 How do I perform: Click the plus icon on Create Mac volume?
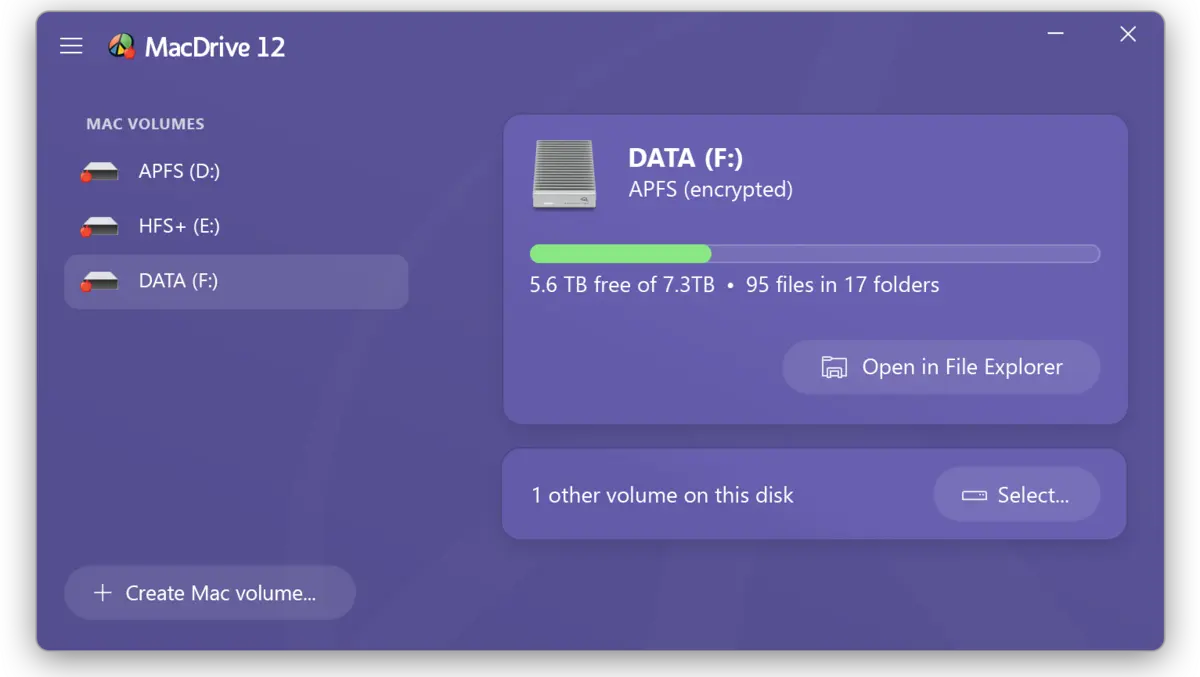pos(102,592)
